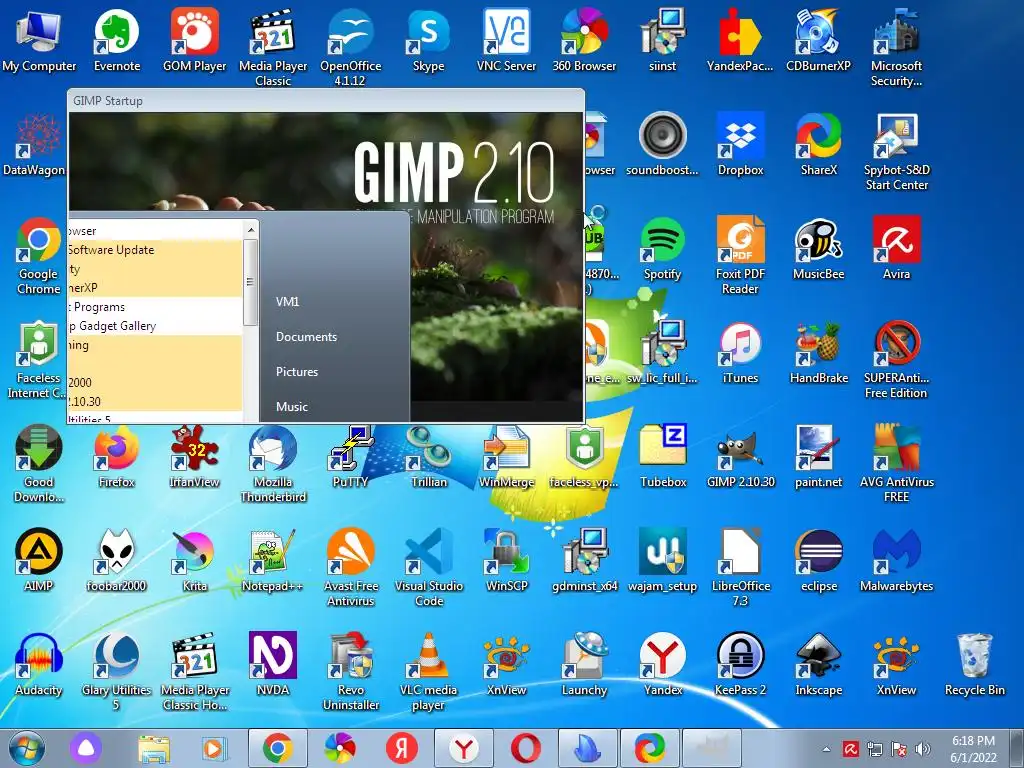
Task: Click the Spybot-S&D Start Center icon
Action: pyautogui.click(x=896, y=152)
